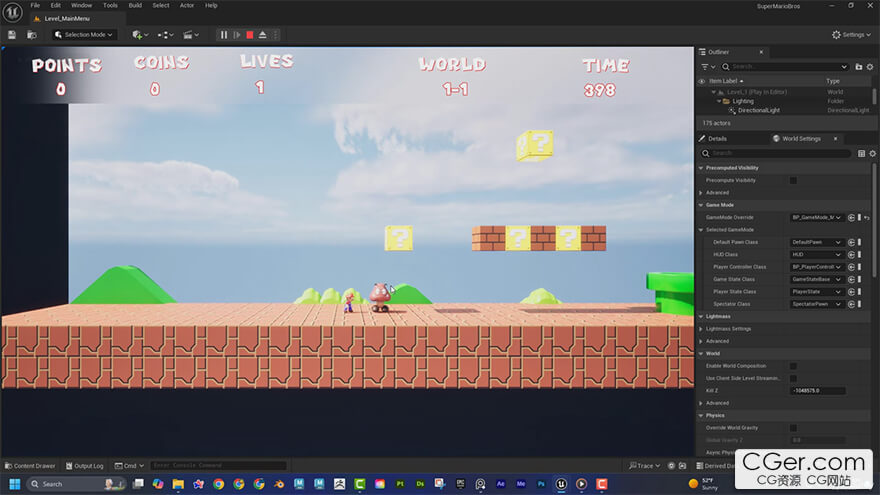Image resolution: width=880 pixels, height=495 pixels.
Task: Open the Help menu
Action: tap(211, 6)
